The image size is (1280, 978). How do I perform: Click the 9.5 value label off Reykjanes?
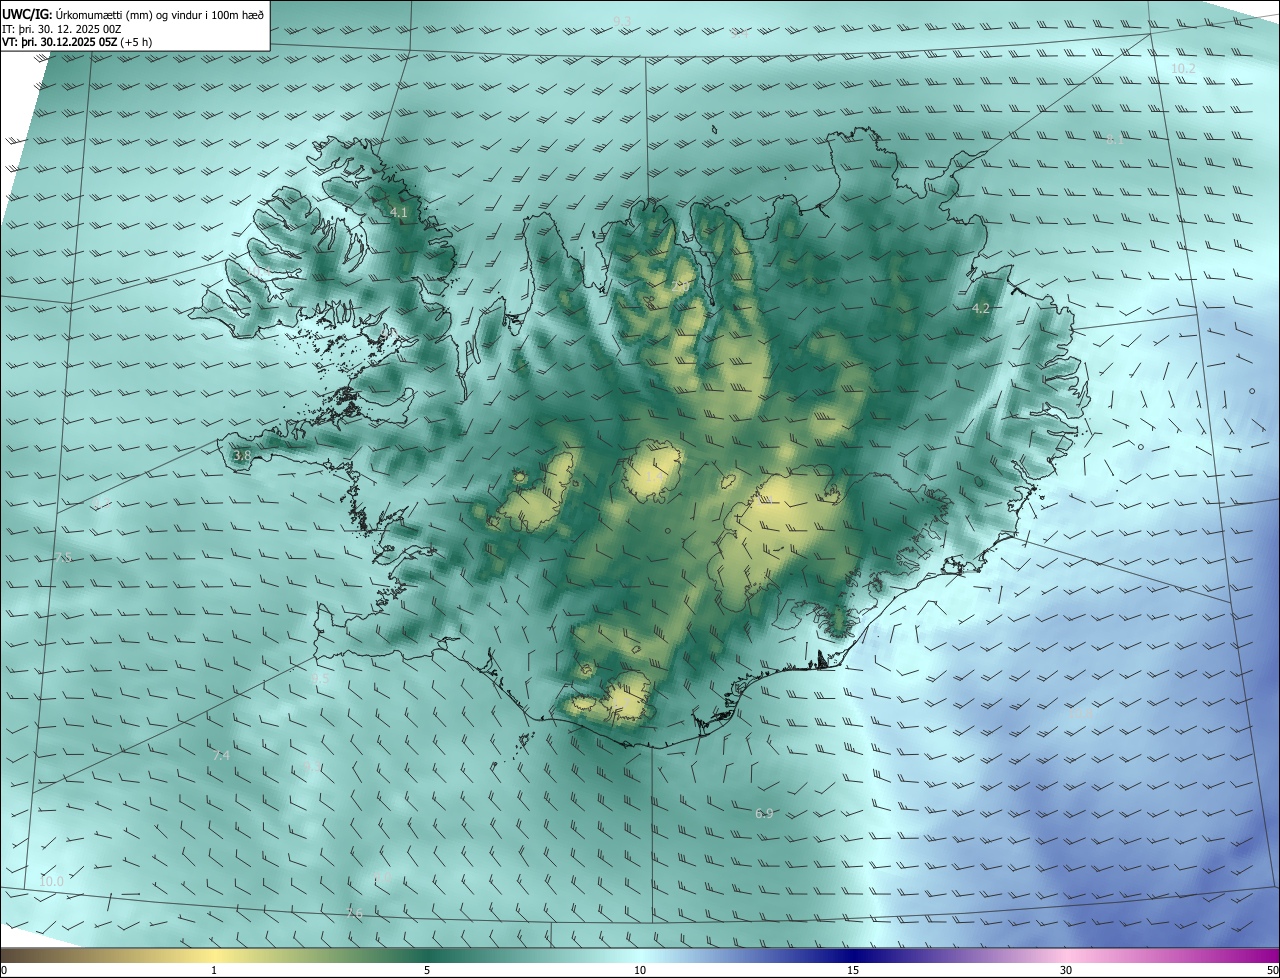click(320, 678)
